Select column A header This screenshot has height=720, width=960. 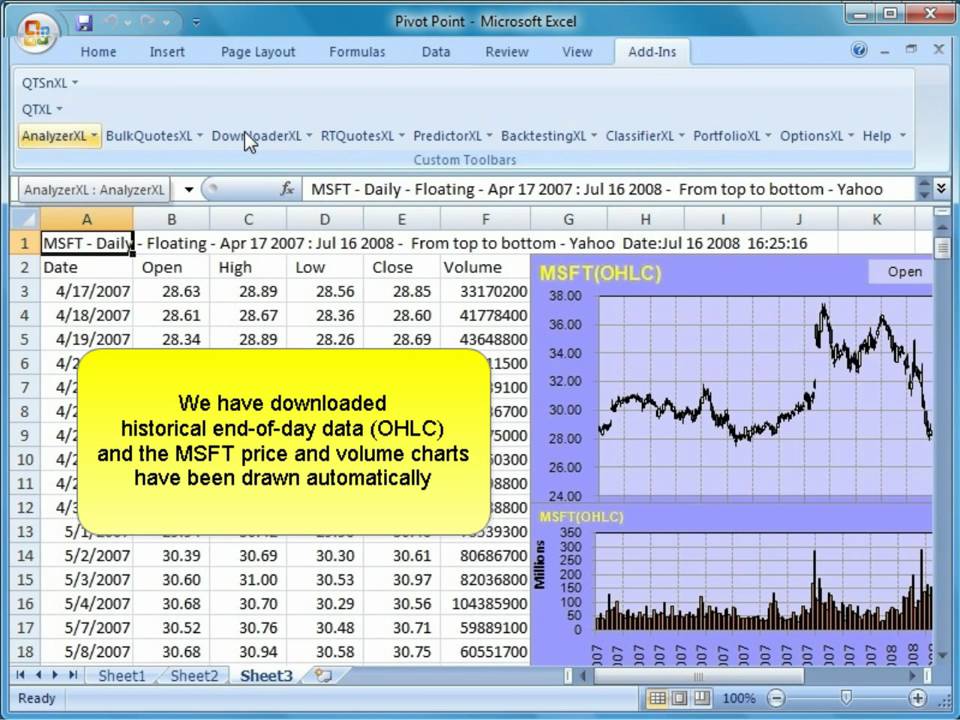coord(86,219)
